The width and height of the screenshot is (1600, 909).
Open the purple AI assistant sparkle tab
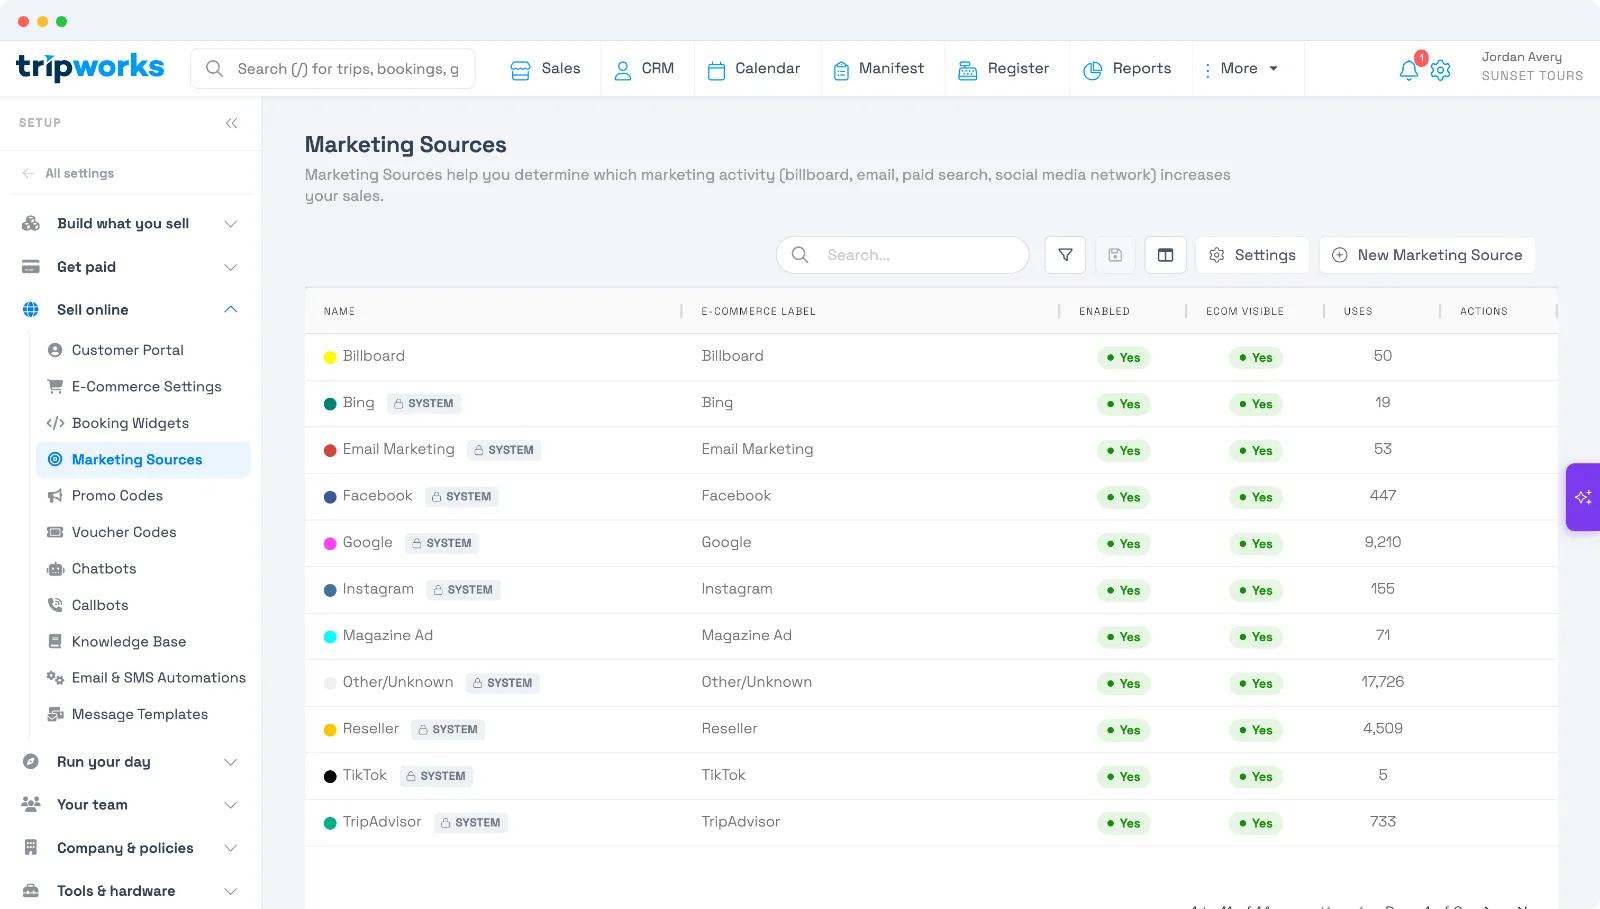click(x=1583, y=497)
